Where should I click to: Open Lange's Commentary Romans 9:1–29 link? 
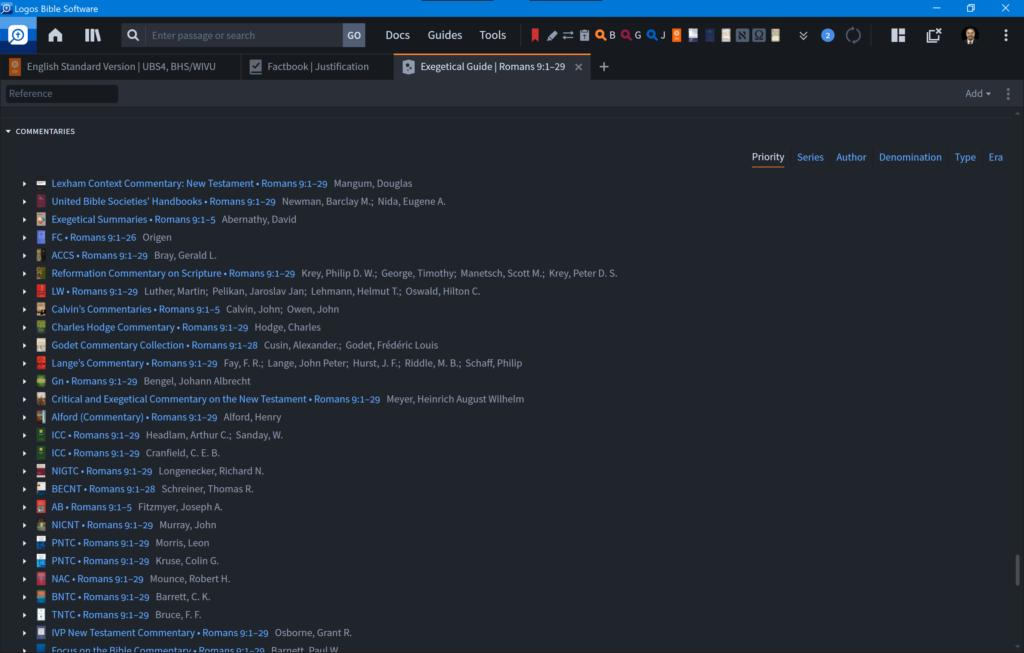click(x=134, y=363)
